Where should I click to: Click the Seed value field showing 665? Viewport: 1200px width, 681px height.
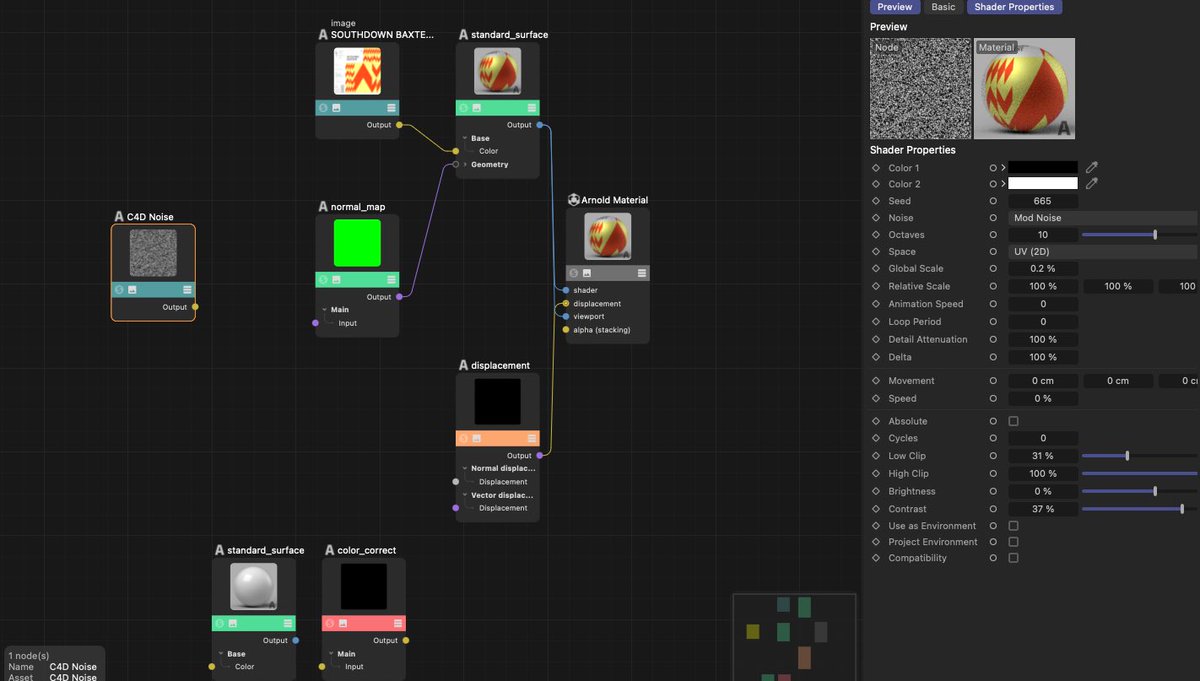click(x=1043, y=201)
